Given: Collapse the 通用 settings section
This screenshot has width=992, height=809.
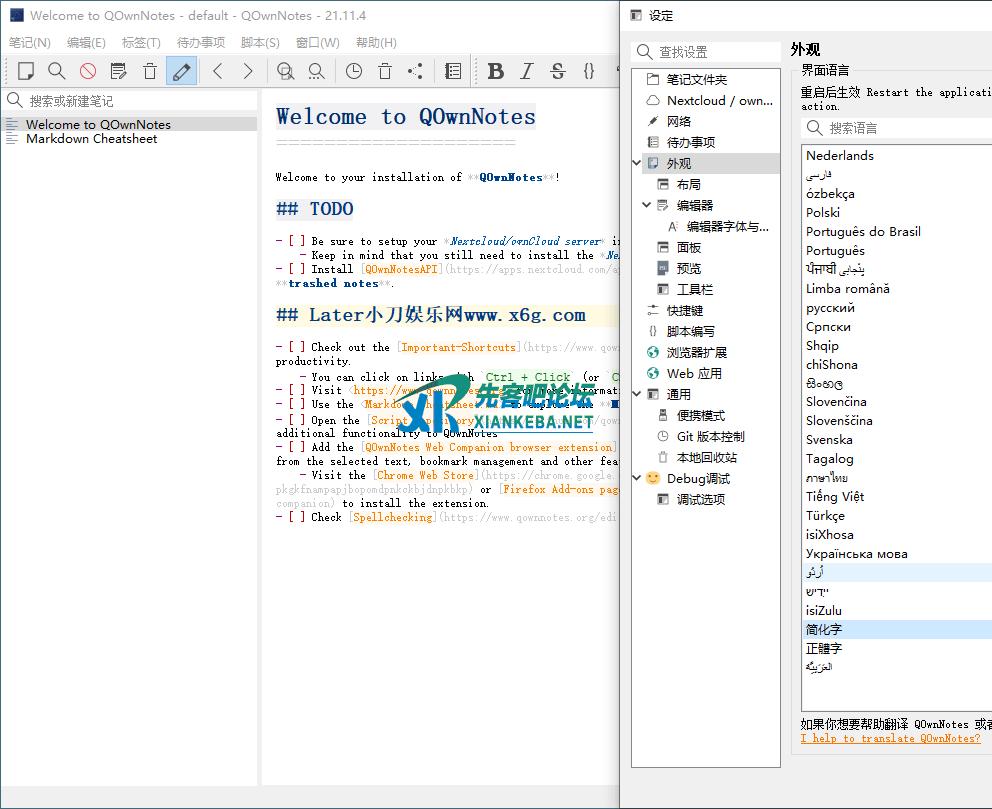Looking at the screenshot, I should [637, 394].
